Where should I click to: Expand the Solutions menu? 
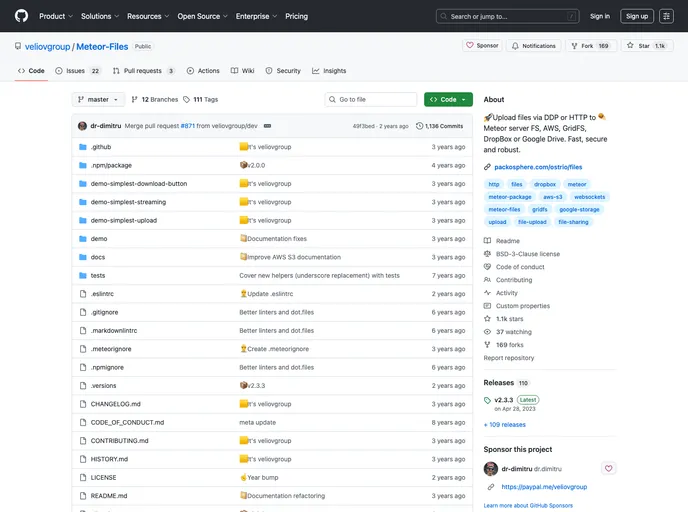click(100, 16)
